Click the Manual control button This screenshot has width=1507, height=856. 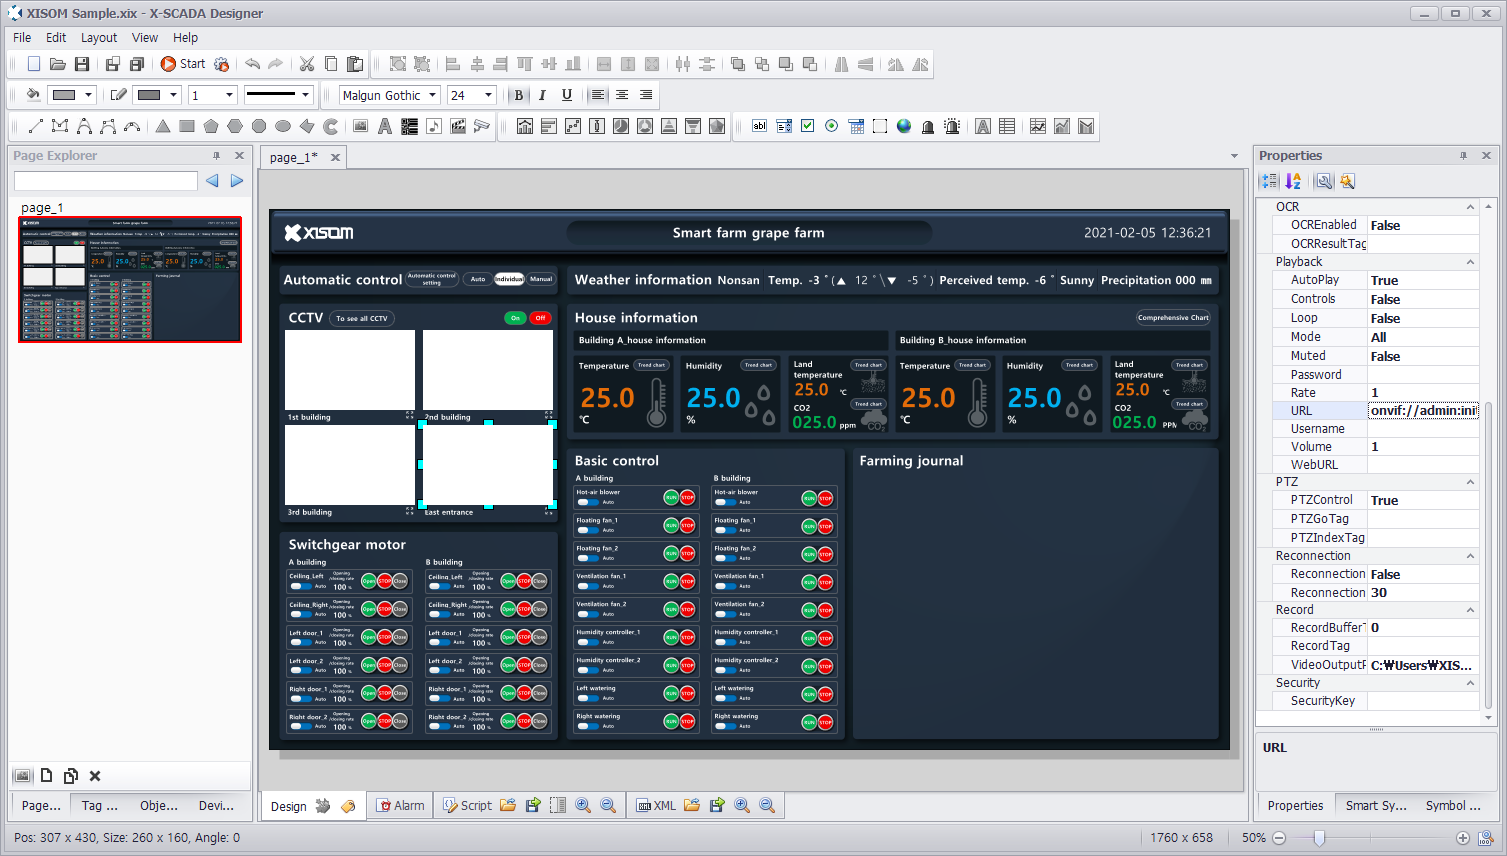tap(541, 279)
